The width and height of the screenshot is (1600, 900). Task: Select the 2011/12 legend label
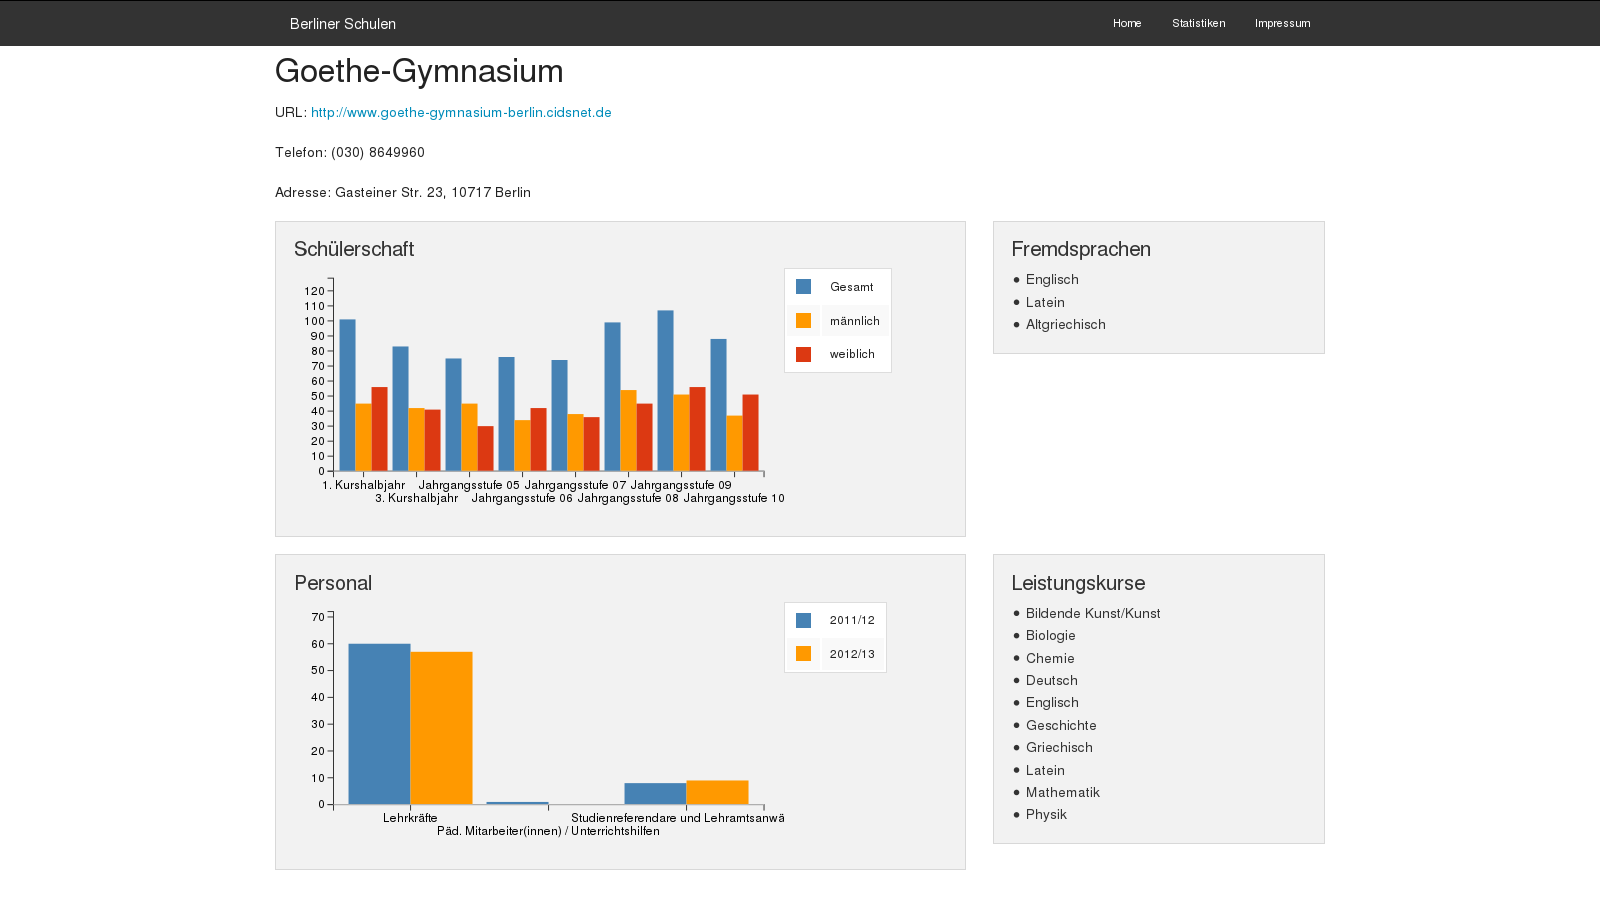tap(852, 620)
